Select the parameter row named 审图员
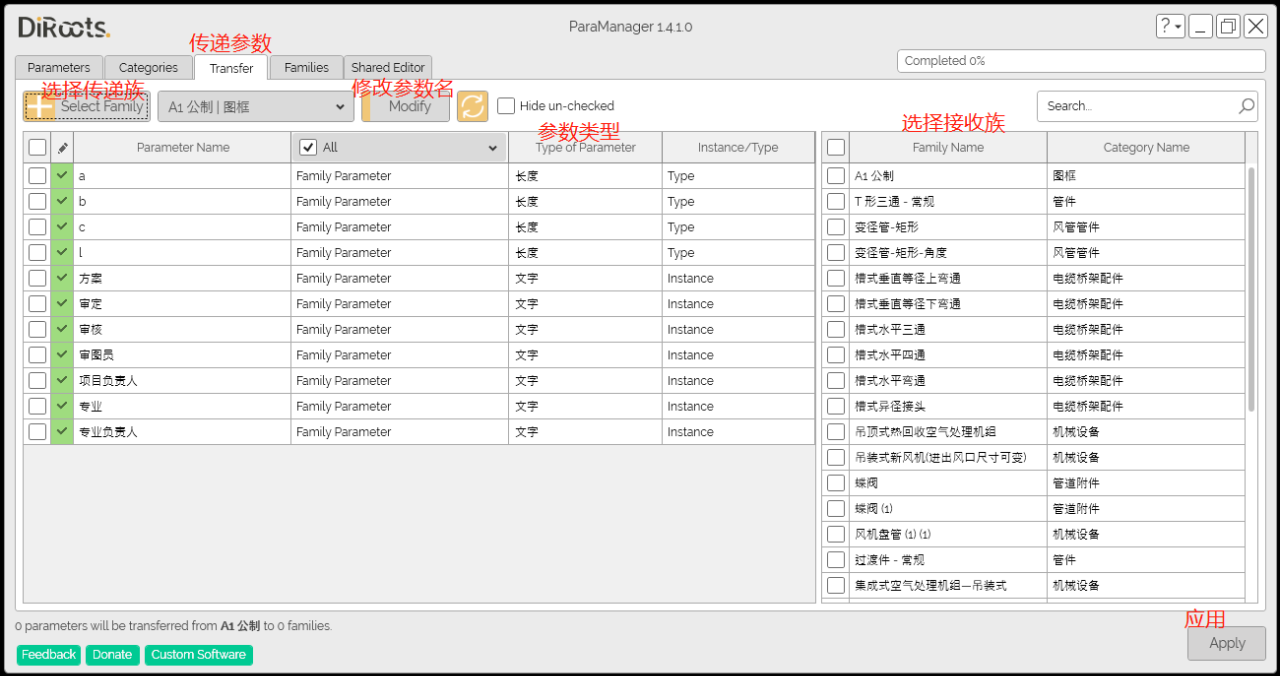1280x676 pixels. [x=419, y=355]
